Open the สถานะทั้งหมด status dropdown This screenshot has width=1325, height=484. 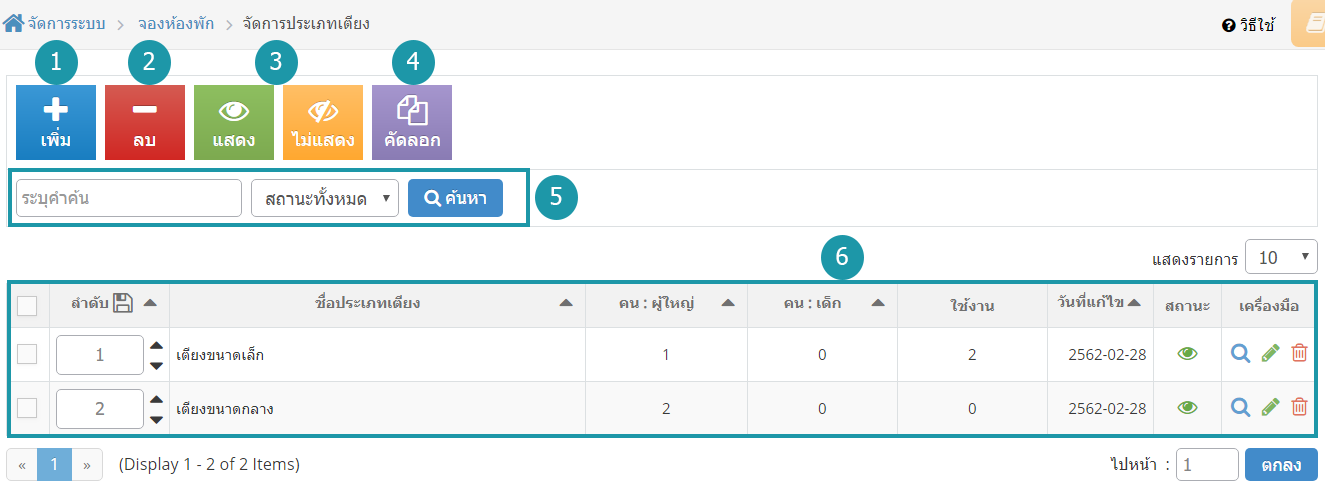[325, 198]
